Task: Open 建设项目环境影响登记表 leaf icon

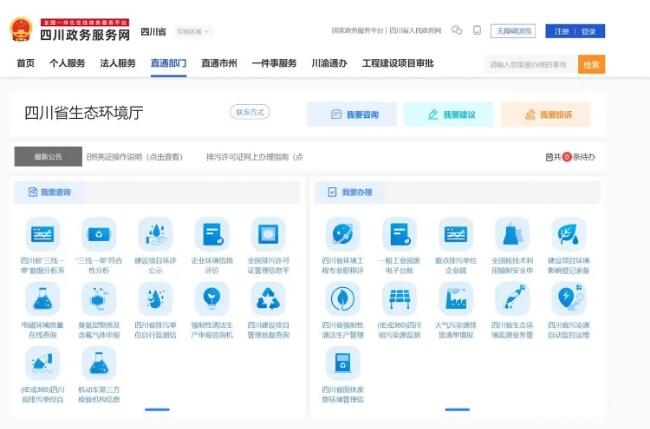Action: click(x=568, y=235)
